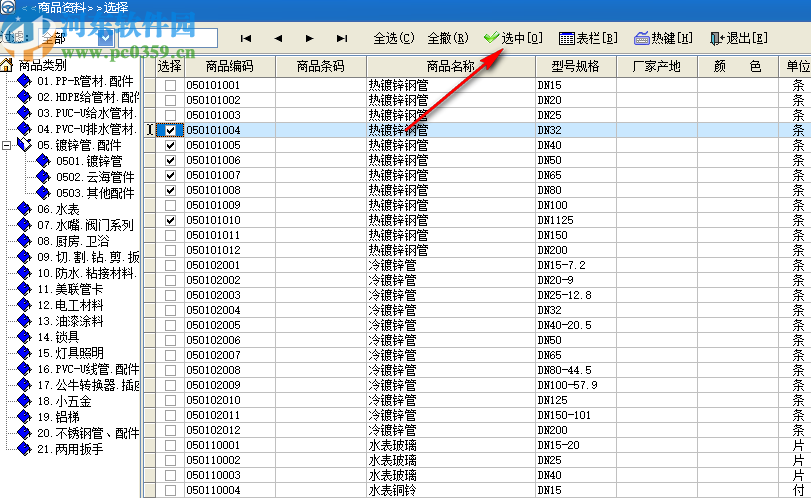Screen dimensions: 811x498
Task: Click the filter text input field
Action: pyautogui.click(x=168, y=38)
